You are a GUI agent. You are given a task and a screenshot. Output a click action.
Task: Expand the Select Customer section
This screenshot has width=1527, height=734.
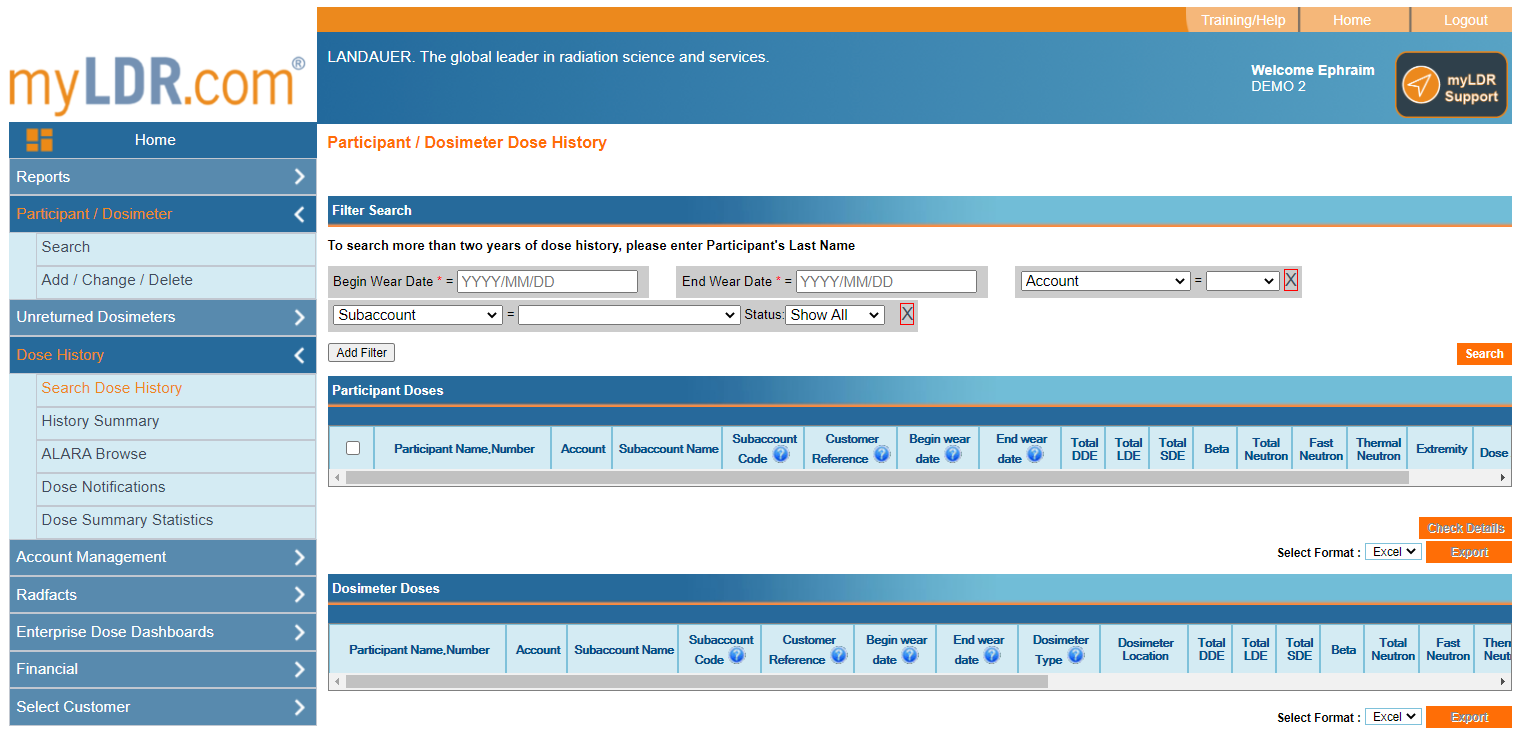pyautogui.click(x=299, y=707)
